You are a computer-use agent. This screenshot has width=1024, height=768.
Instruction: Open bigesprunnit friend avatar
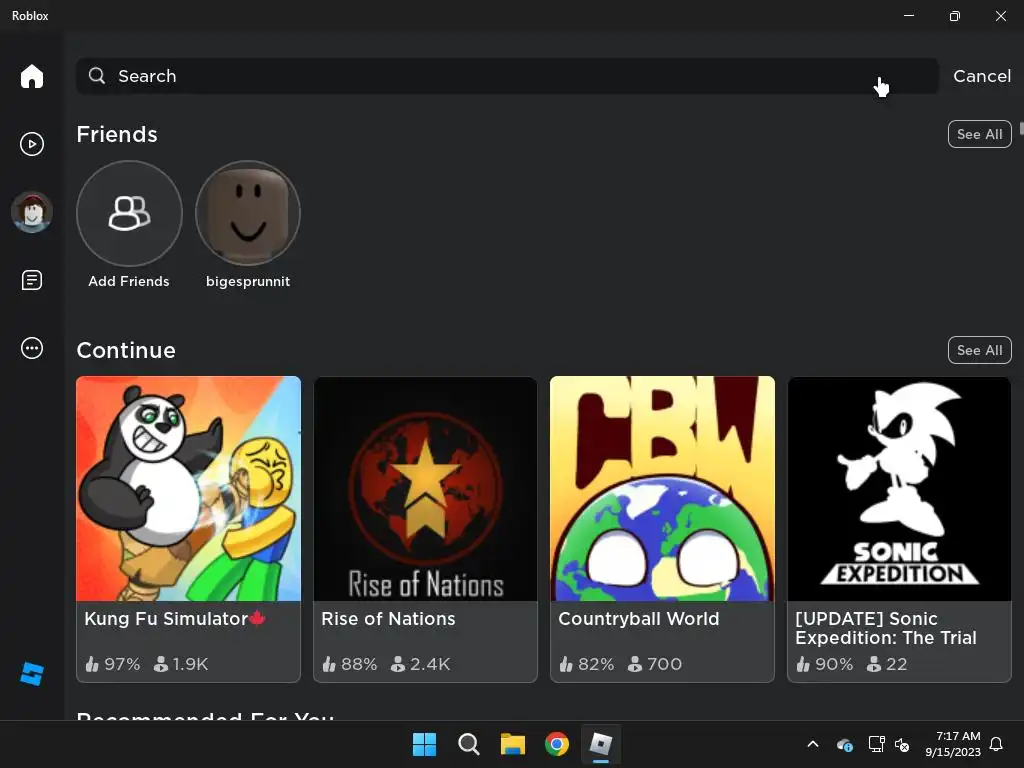pos(248,213)
